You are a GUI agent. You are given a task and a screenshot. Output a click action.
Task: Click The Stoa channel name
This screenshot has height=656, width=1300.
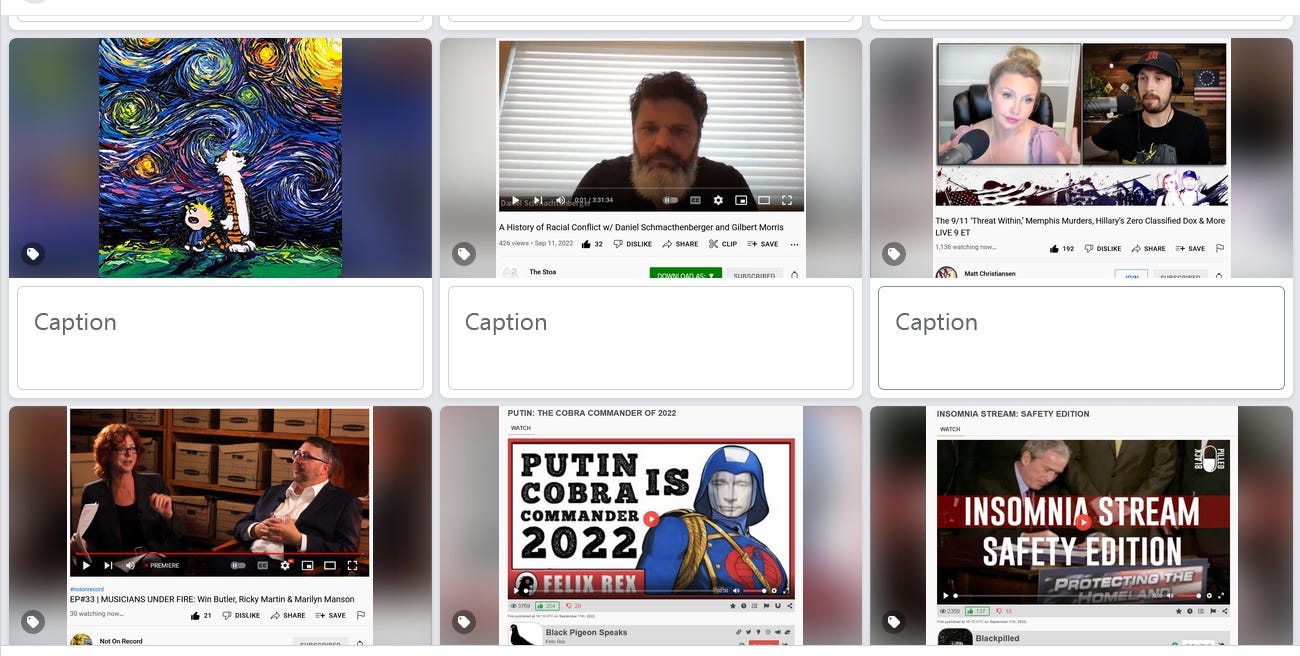click(542, 272)
